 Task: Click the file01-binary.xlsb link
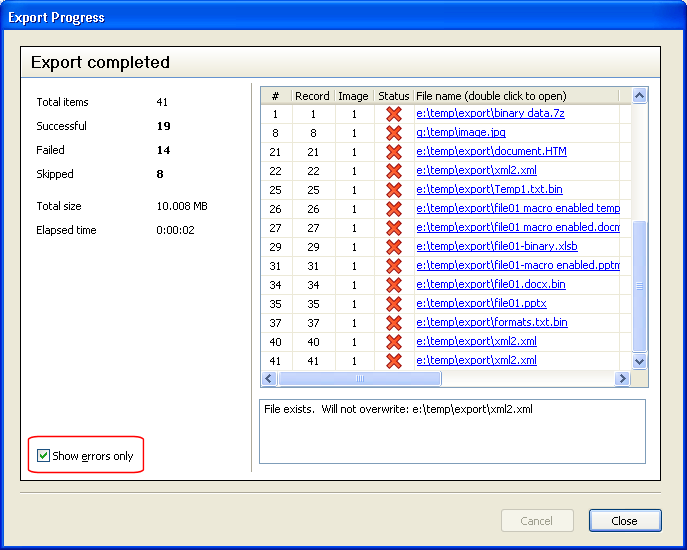(497, 246)
